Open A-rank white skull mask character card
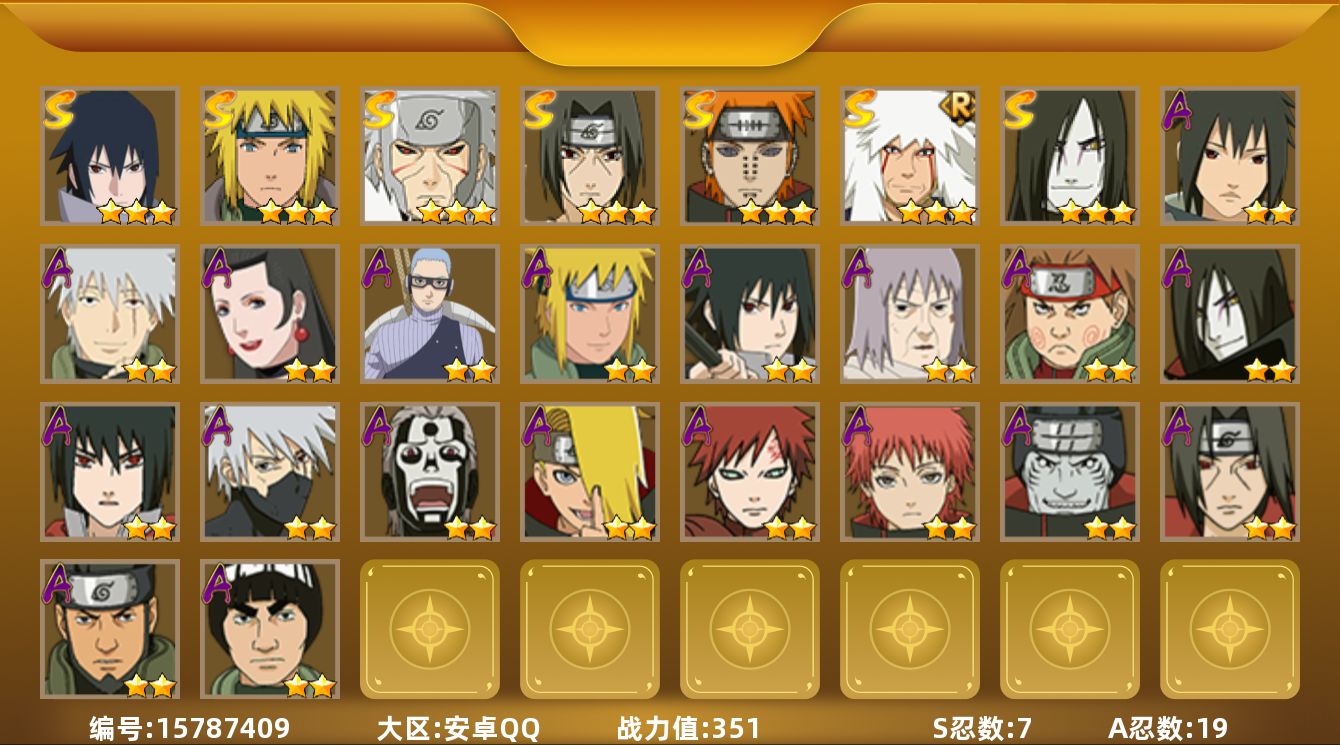Screen dimensions: 1340x745 [x=430, y=471]
